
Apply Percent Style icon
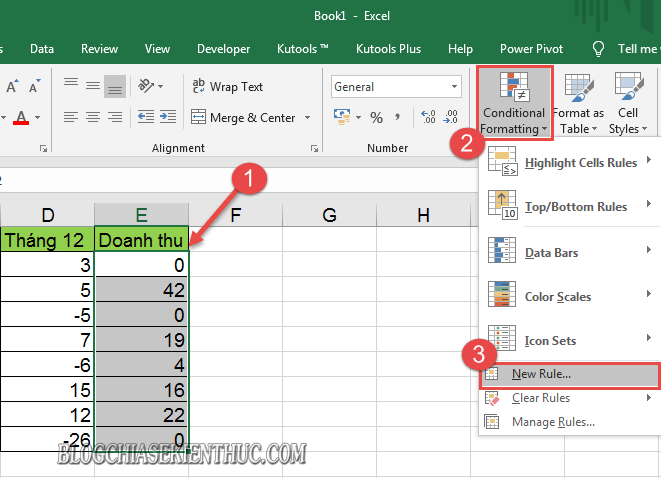click(376, 117)
